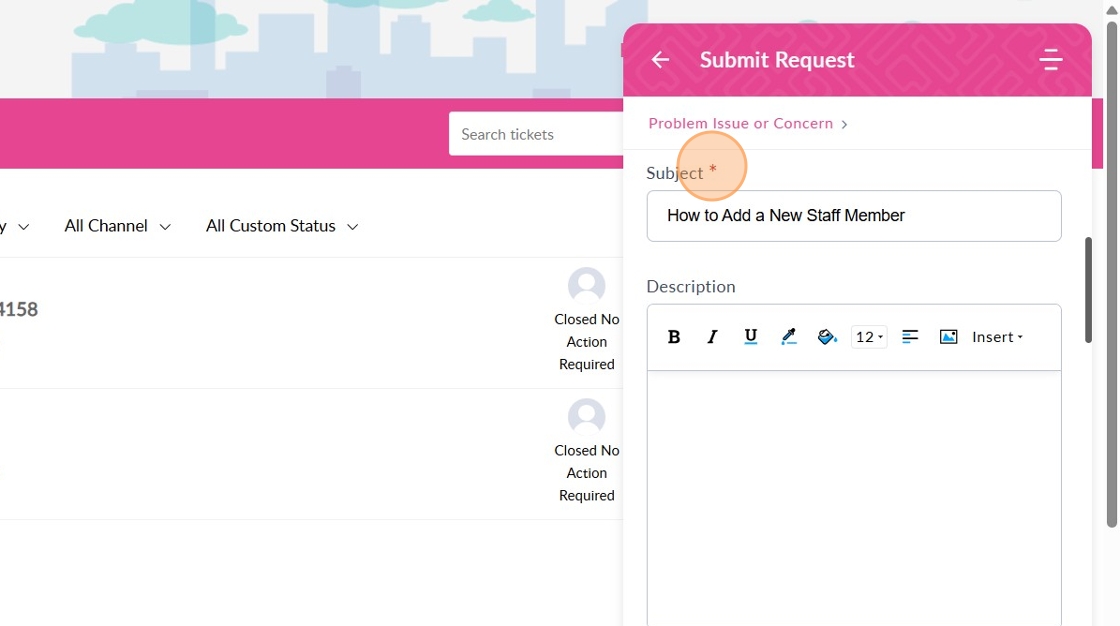Insert an image into the description
The image size is (1120, 626).
[x=948, y=337]
